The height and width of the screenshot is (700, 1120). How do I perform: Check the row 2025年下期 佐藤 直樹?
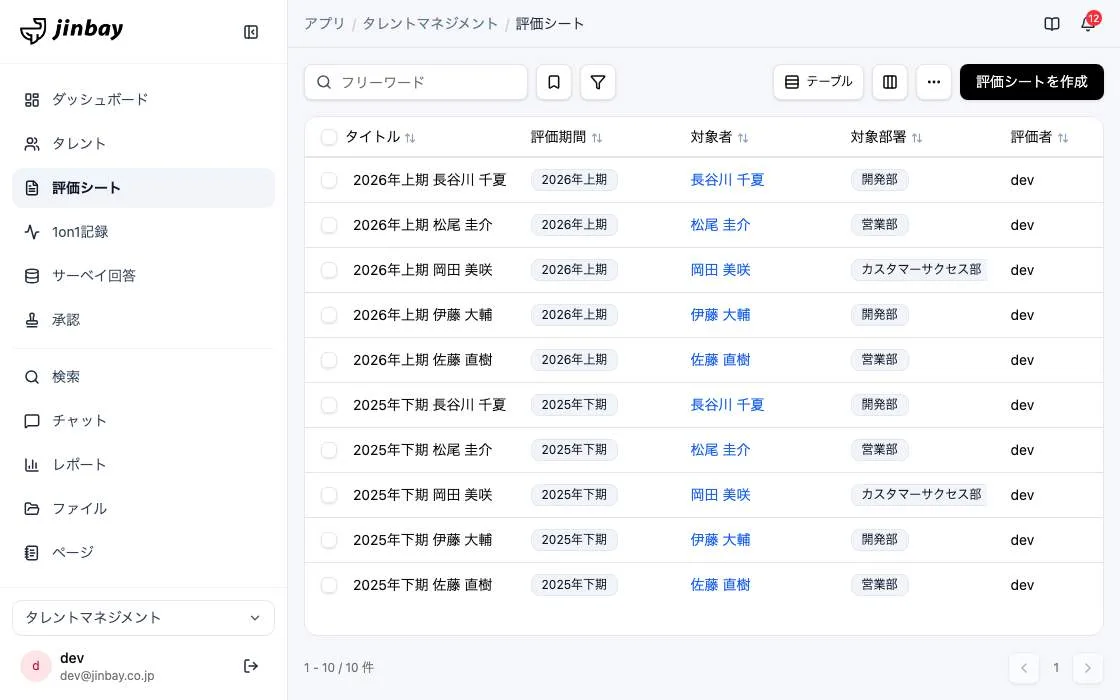point(329,585)
